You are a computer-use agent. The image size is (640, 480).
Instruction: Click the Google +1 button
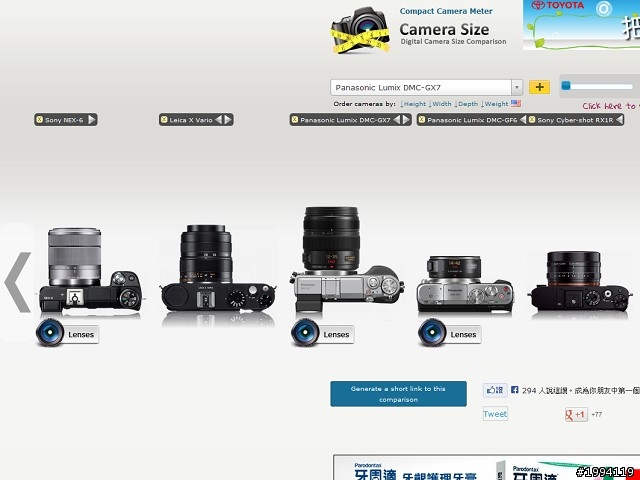point(576,414)
